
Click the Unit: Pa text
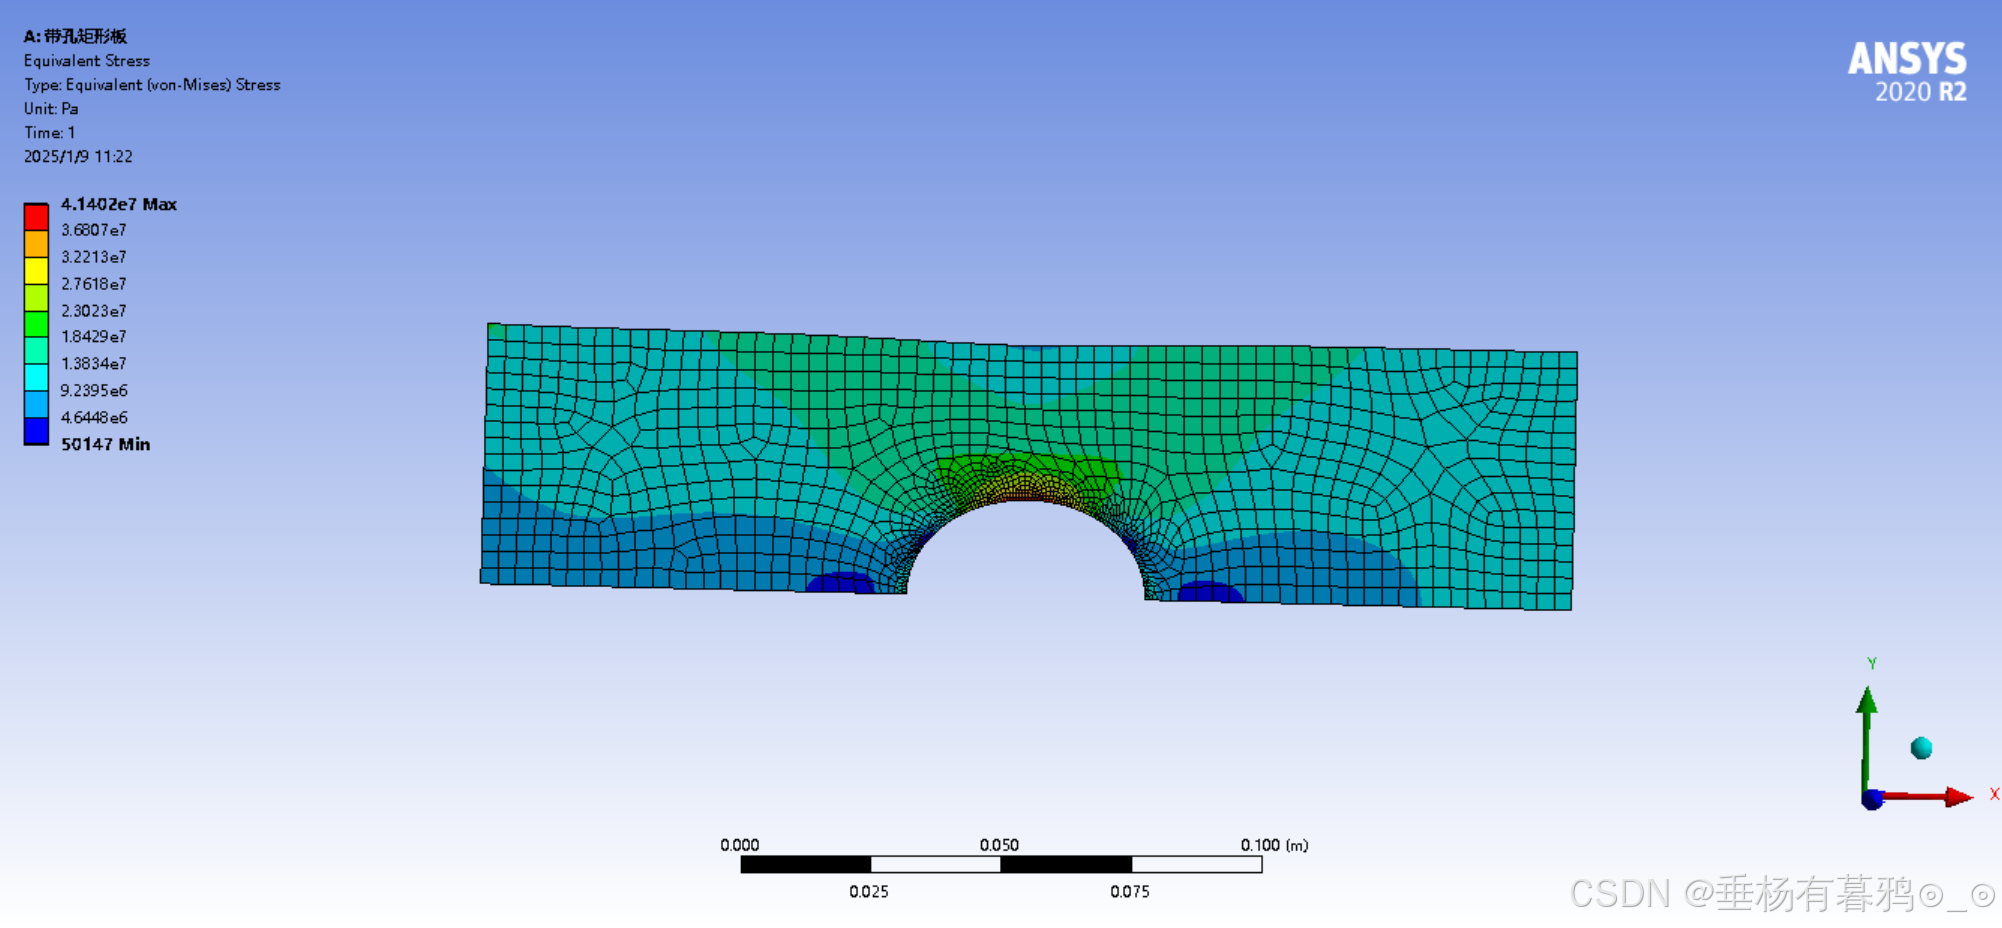[51, 109]
